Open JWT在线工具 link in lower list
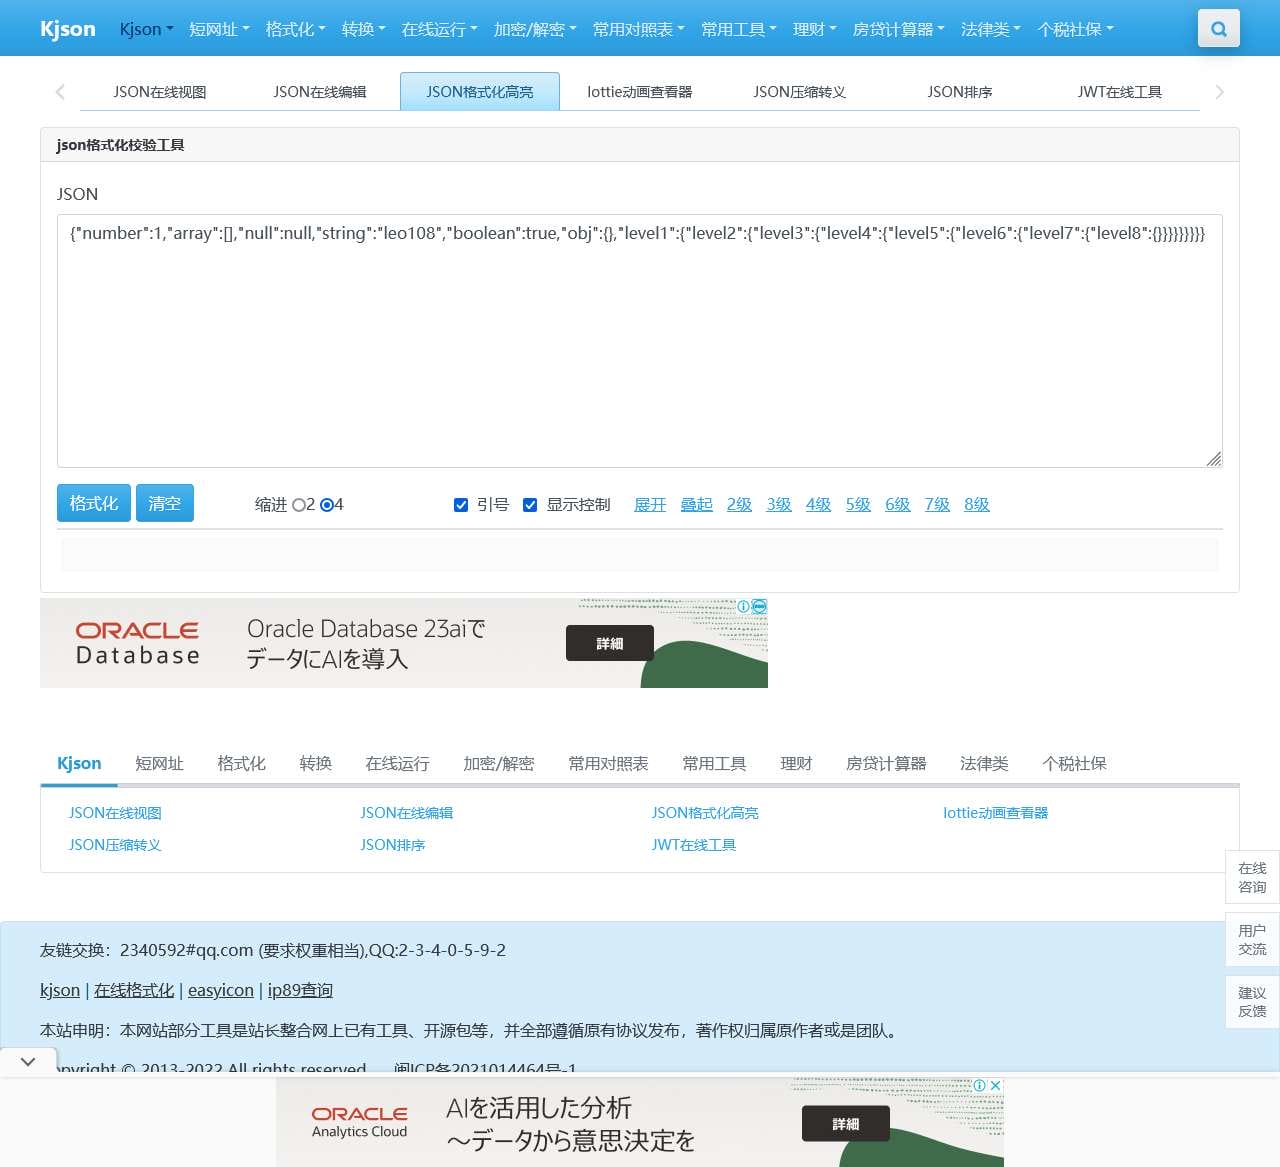 click(694, 845)
